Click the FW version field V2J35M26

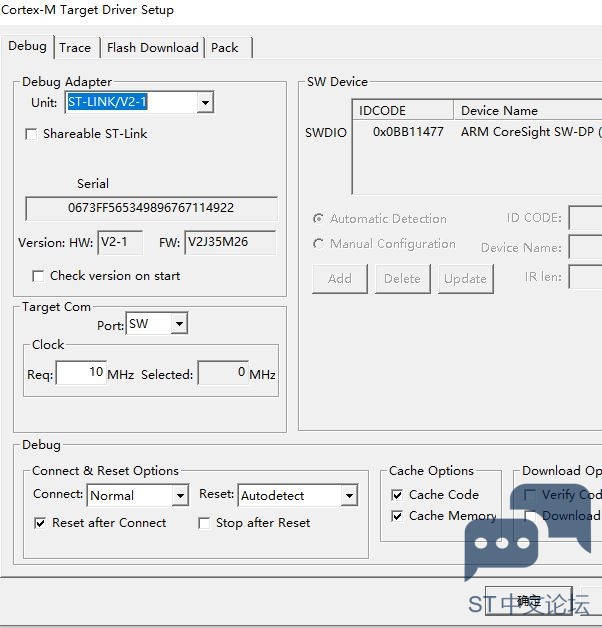pyautogui.click(x=230, y=242)
